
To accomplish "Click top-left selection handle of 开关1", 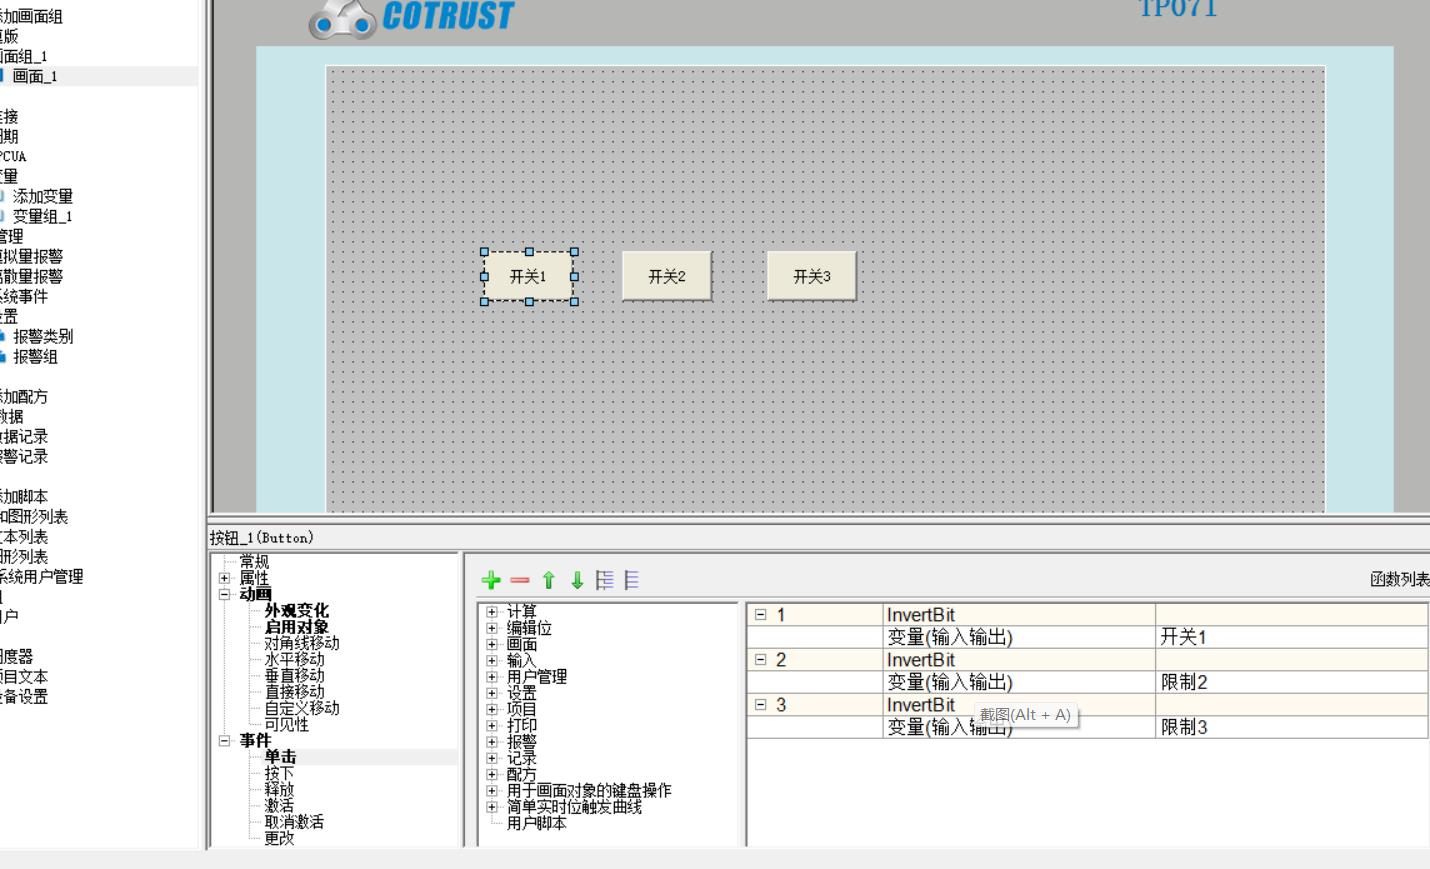I will point(485,252).
